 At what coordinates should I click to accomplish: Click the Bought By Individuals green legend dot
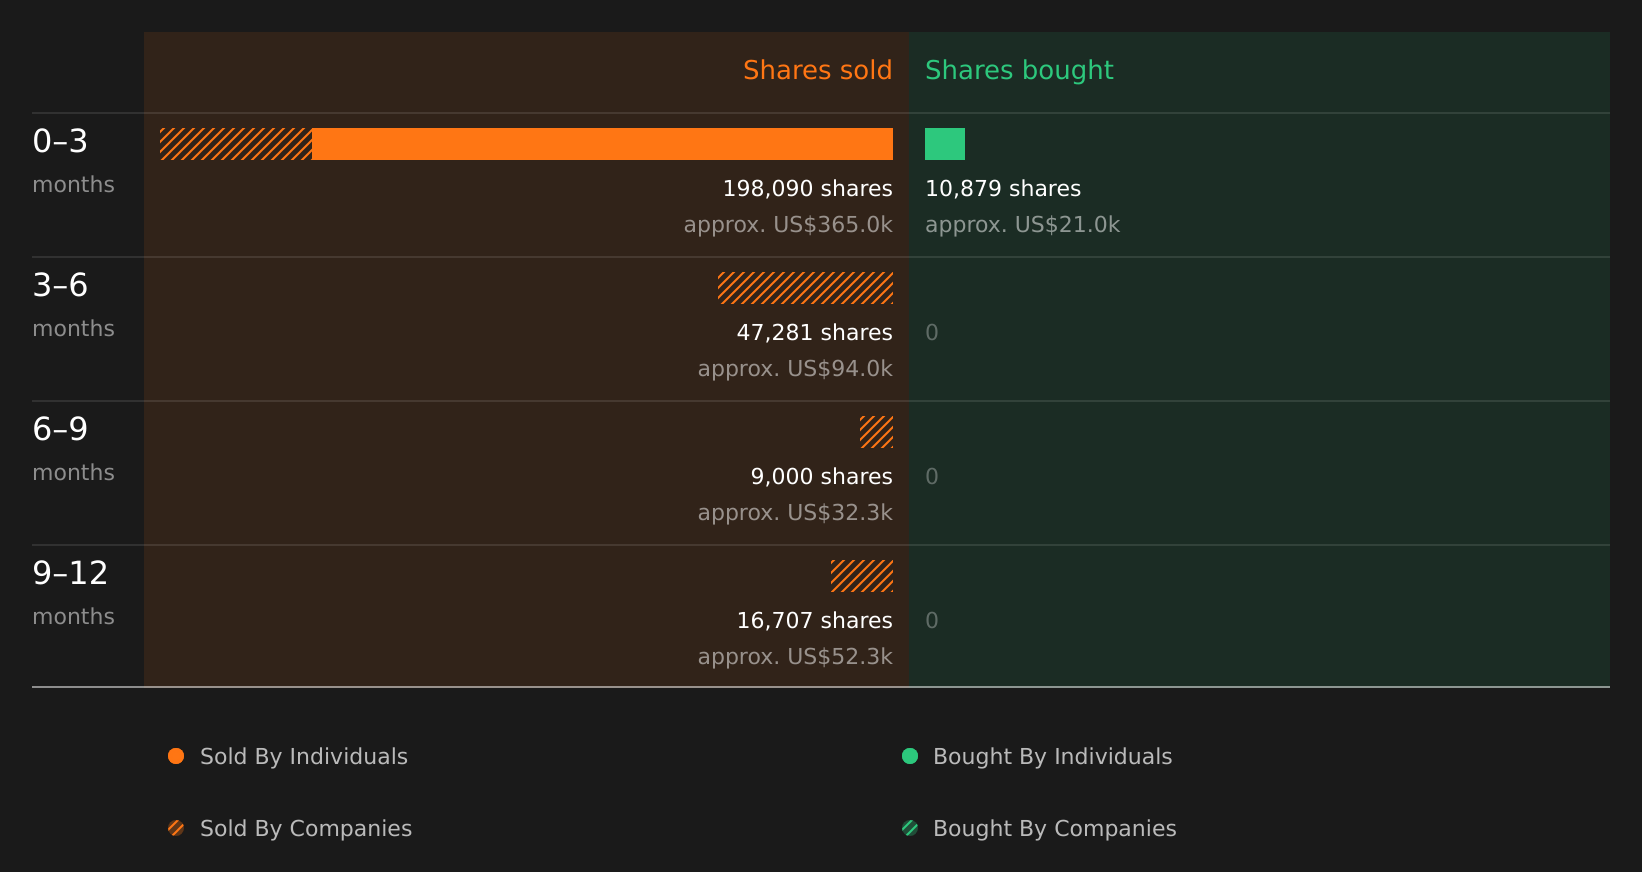(x=910, y=756)
